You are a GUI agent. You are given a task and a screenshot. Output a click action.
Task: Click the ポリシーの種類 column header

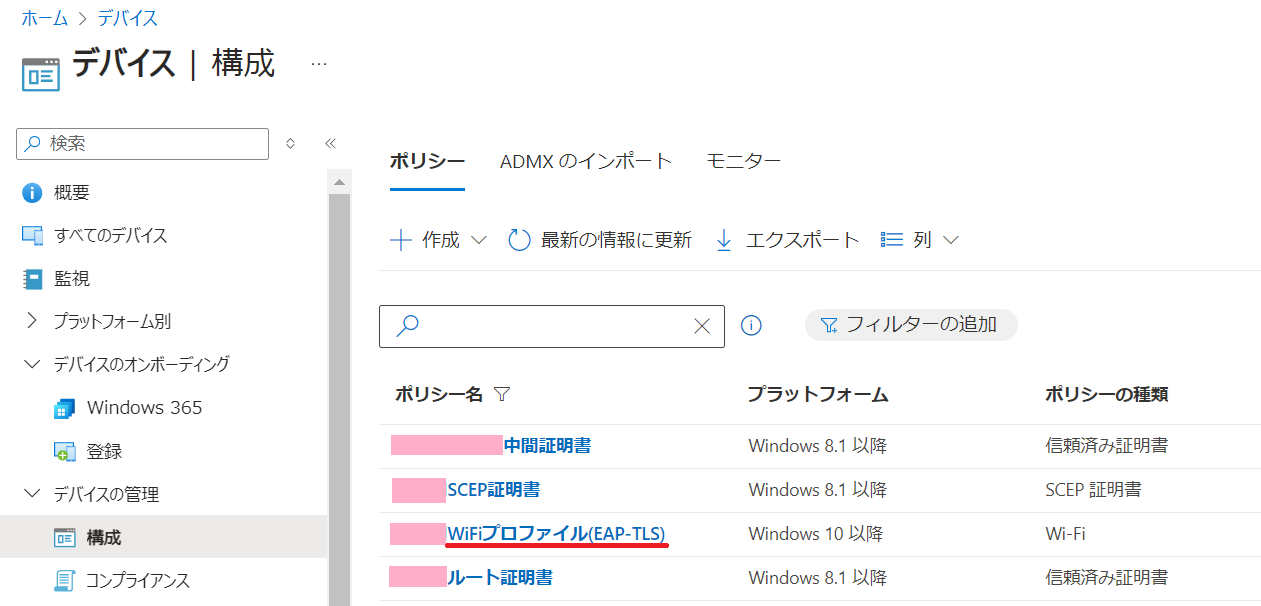pos(1107,394)
